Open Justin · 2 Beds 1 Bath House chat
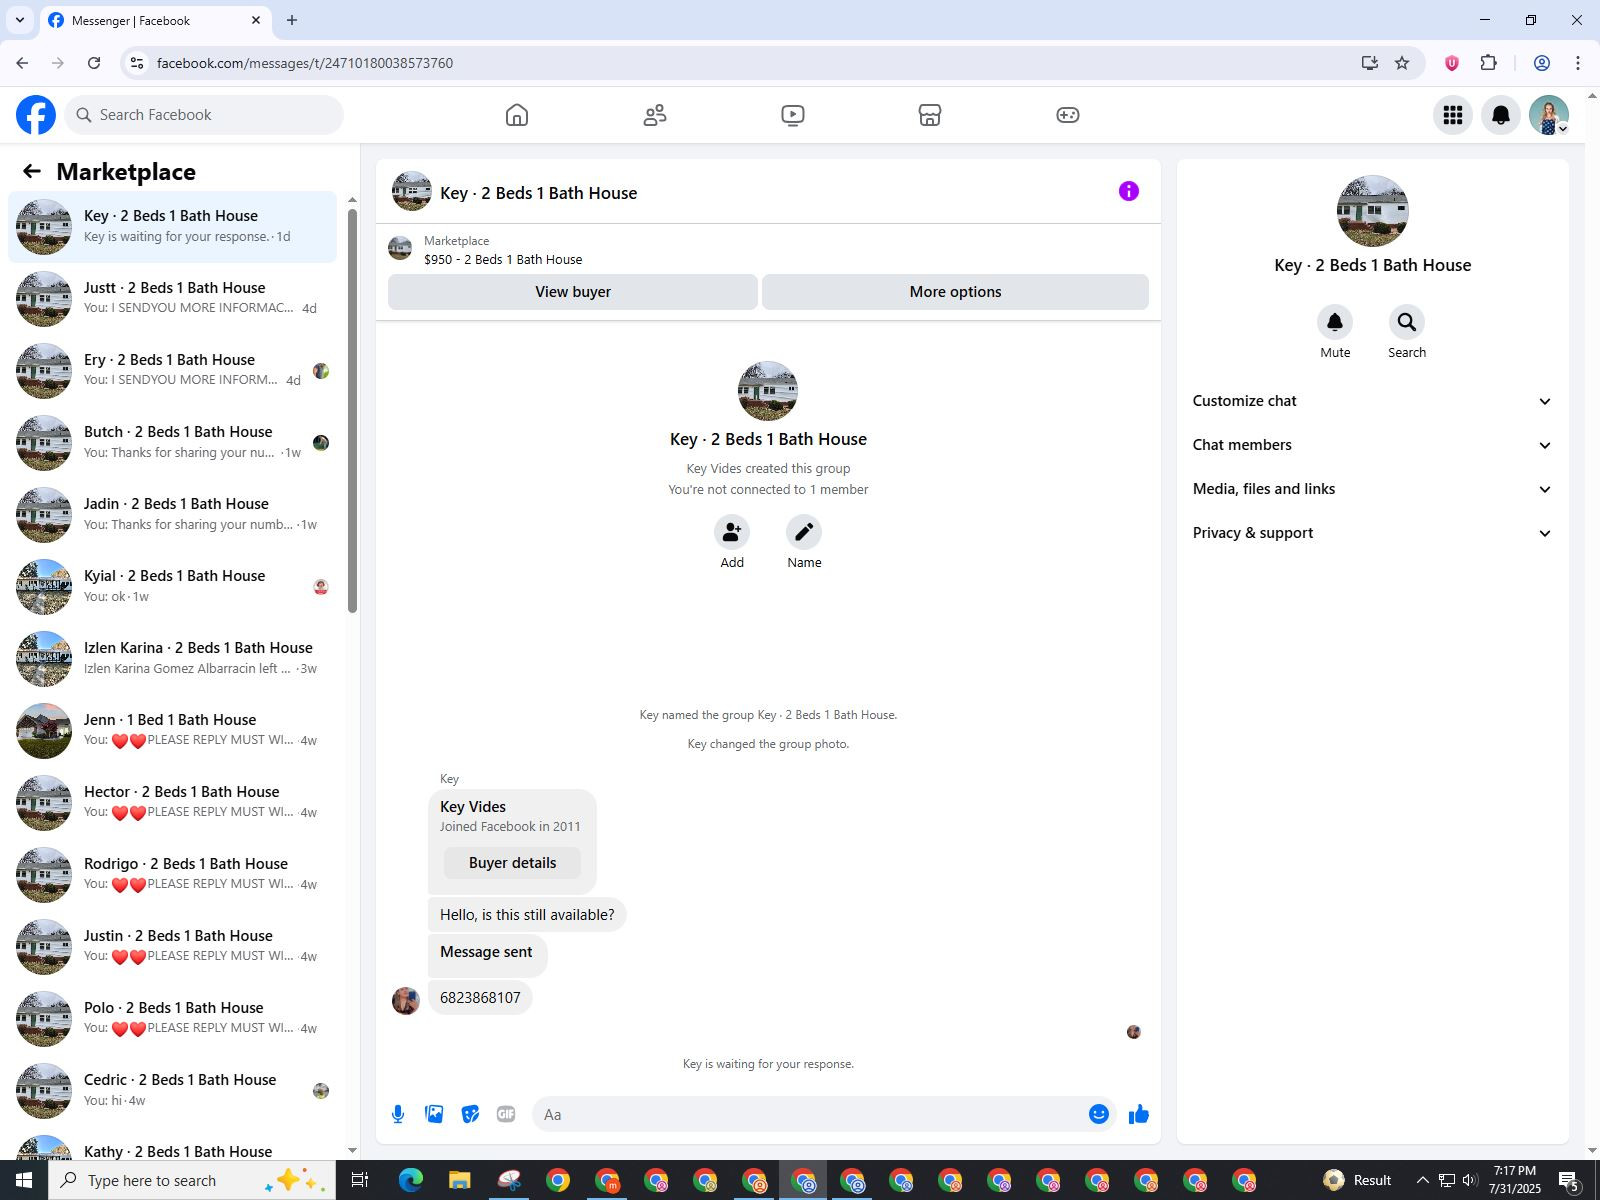Image resolution: width=1600 pixels, height=1200 pixels. point(172,947)
